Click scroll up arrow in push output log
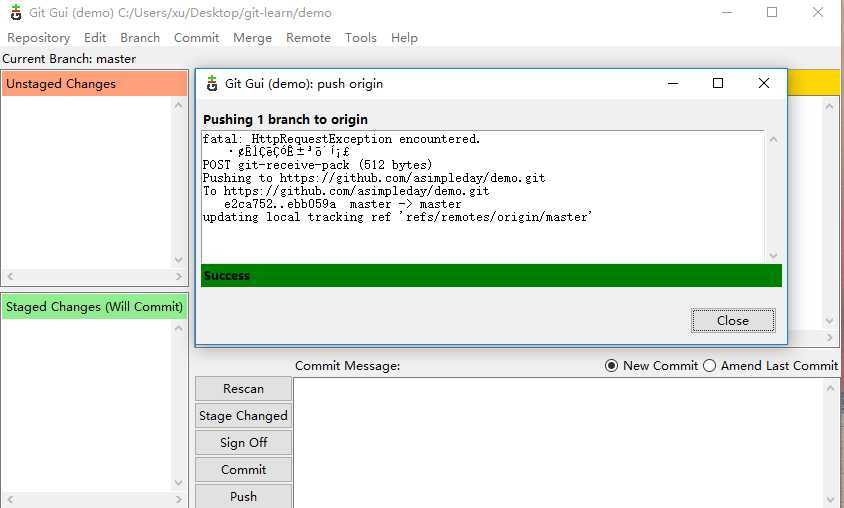 tap(773, 140)
